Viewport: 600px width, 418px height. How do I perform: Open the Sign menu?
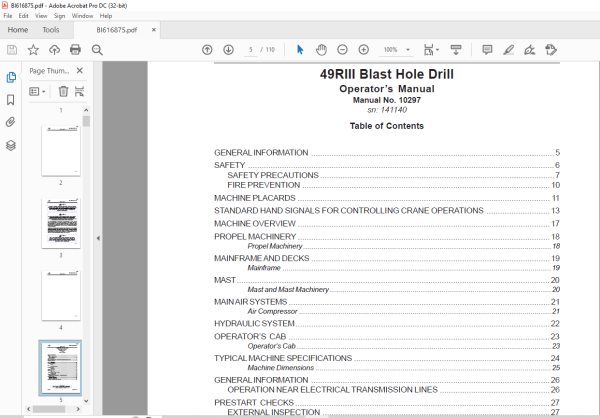click(59, 16)
